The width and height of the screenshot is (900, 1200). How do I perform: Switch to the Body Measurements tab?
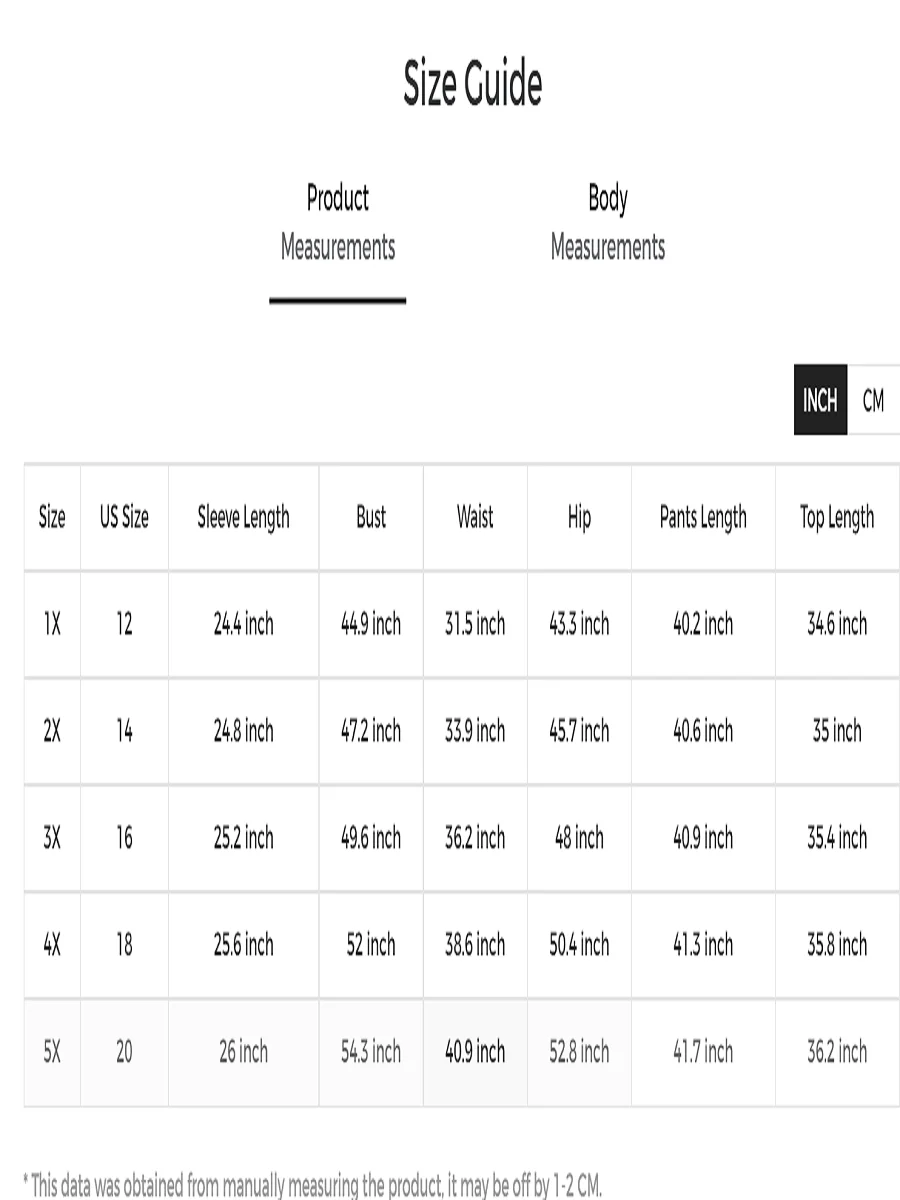607,222
